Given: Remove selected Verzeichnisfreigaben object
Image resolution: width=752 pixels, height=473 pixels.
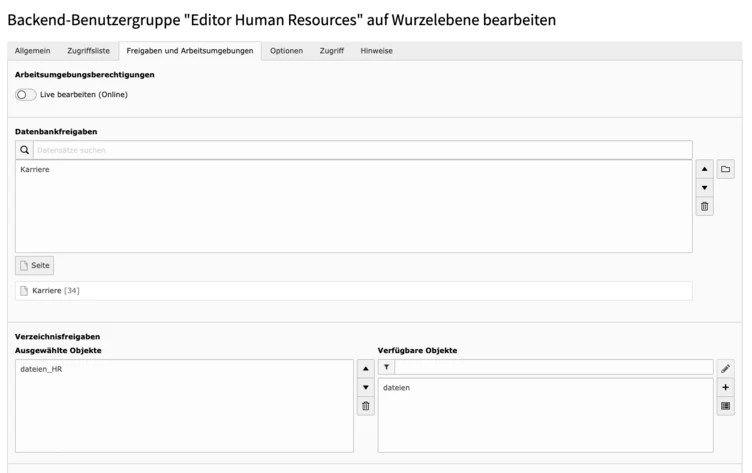Looking at the screenshot, I should click(x=365, y=406).
